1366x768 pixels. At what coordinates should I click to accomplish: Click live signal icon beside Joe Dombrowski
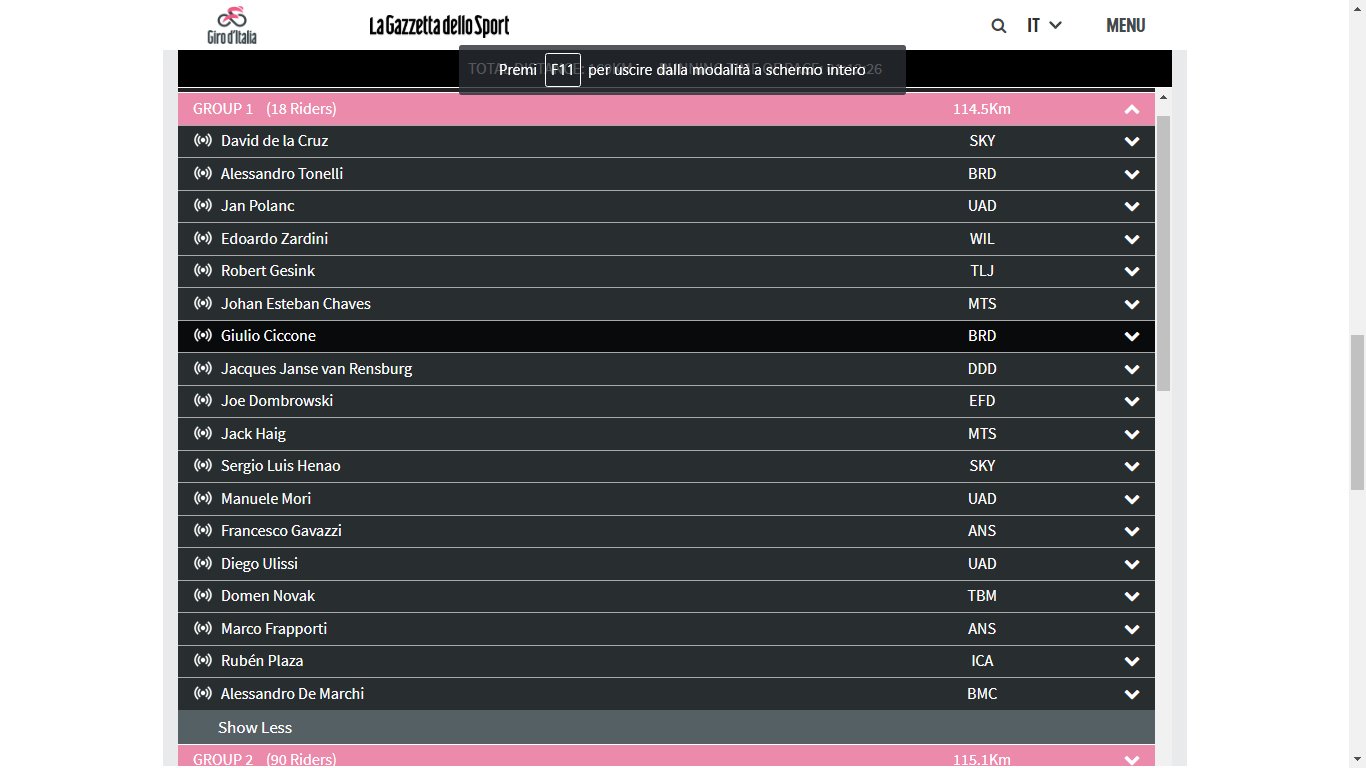tap(203, 401)
